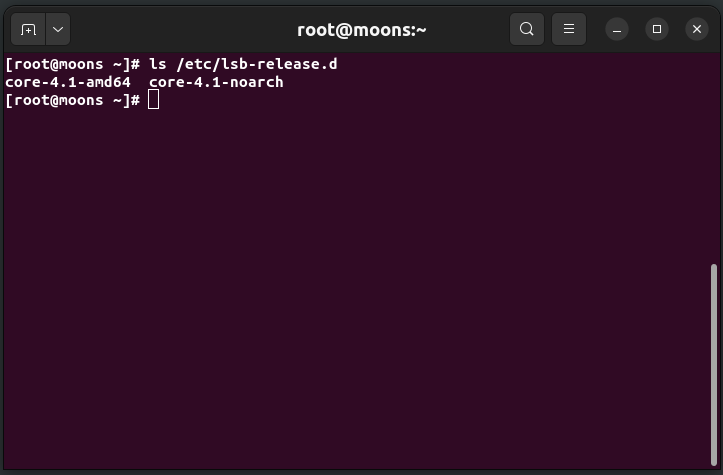Click the core-4.1-noarch file name
723x475 pixels.
(x=216, y=82)
